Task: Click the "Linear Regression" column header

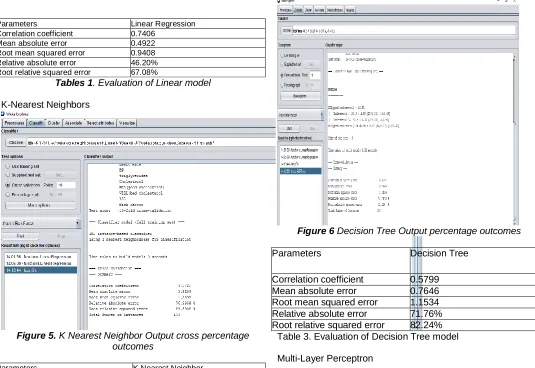Action: pyautogui.click(x=198, y=24)
